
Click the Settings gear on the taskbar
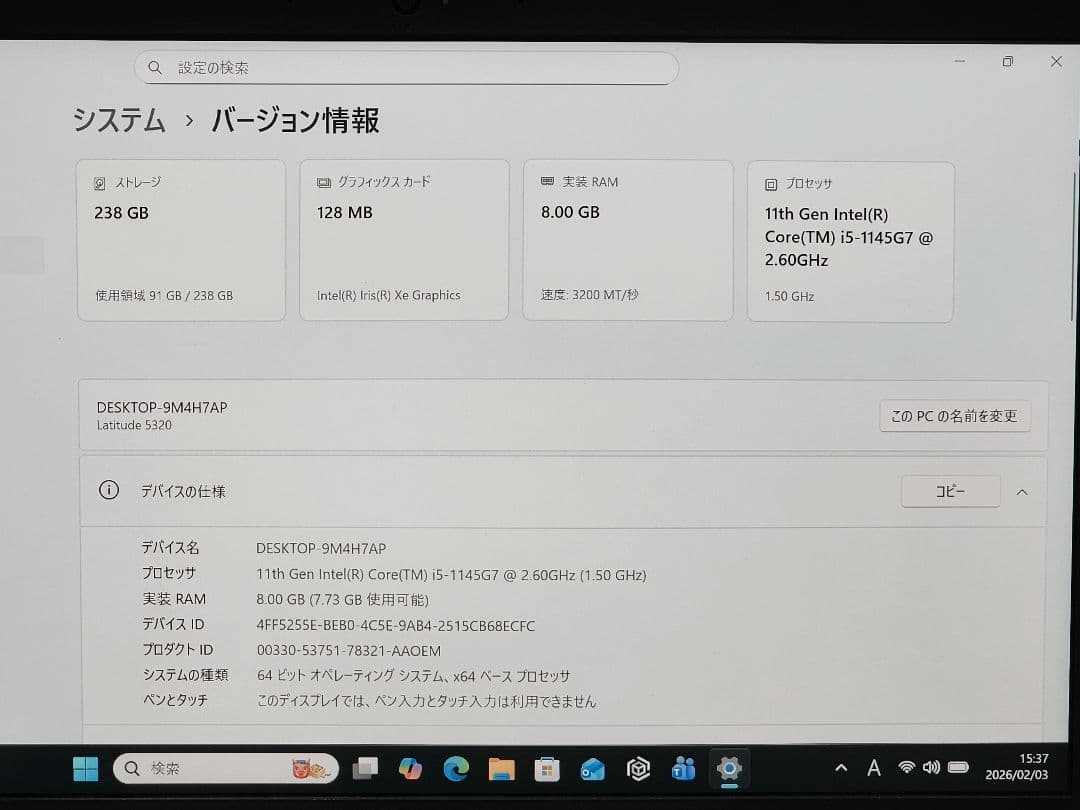pyautogui.click(x=729, y=769)
